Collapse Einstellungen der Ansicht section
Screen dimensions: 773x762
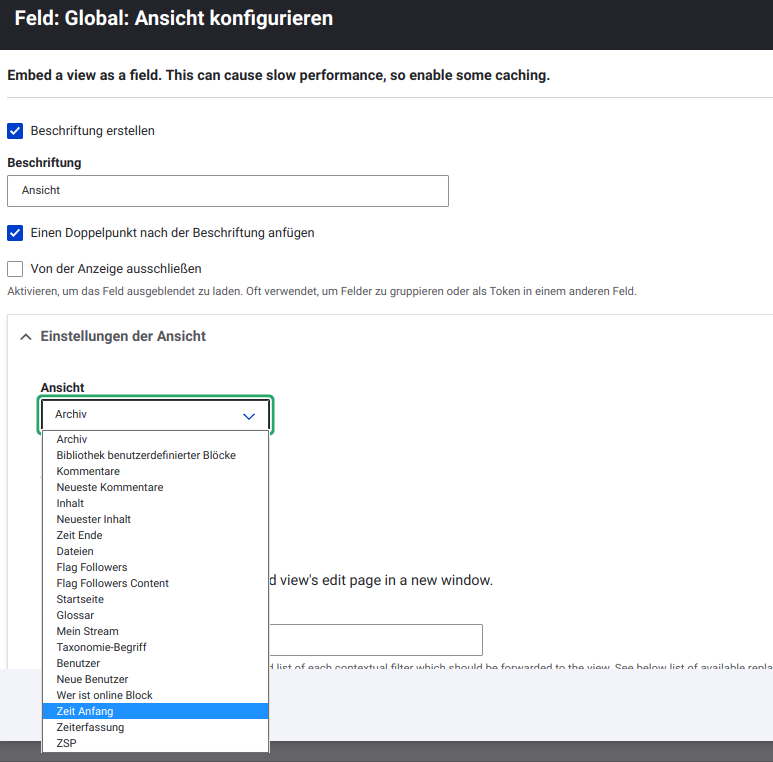coord(27,337)
